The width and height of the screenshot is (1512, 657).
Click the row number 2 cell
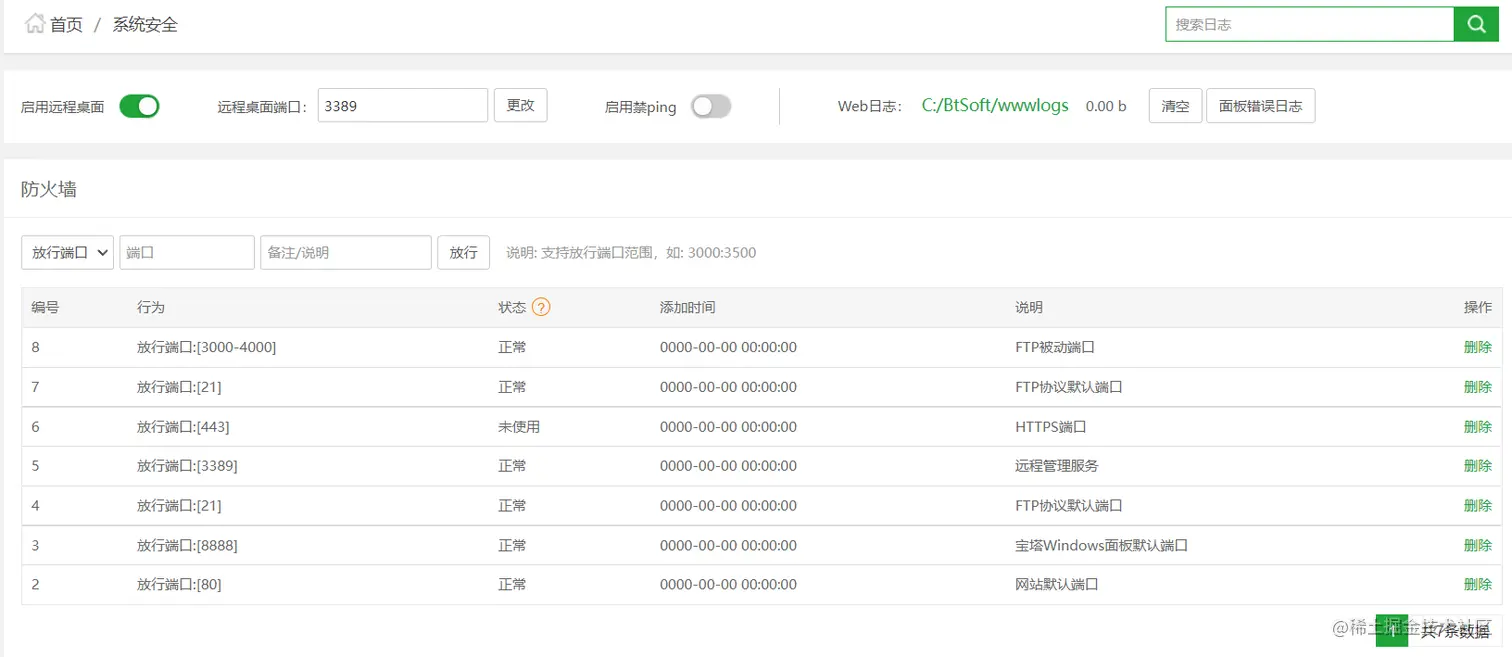coord(36,584)
